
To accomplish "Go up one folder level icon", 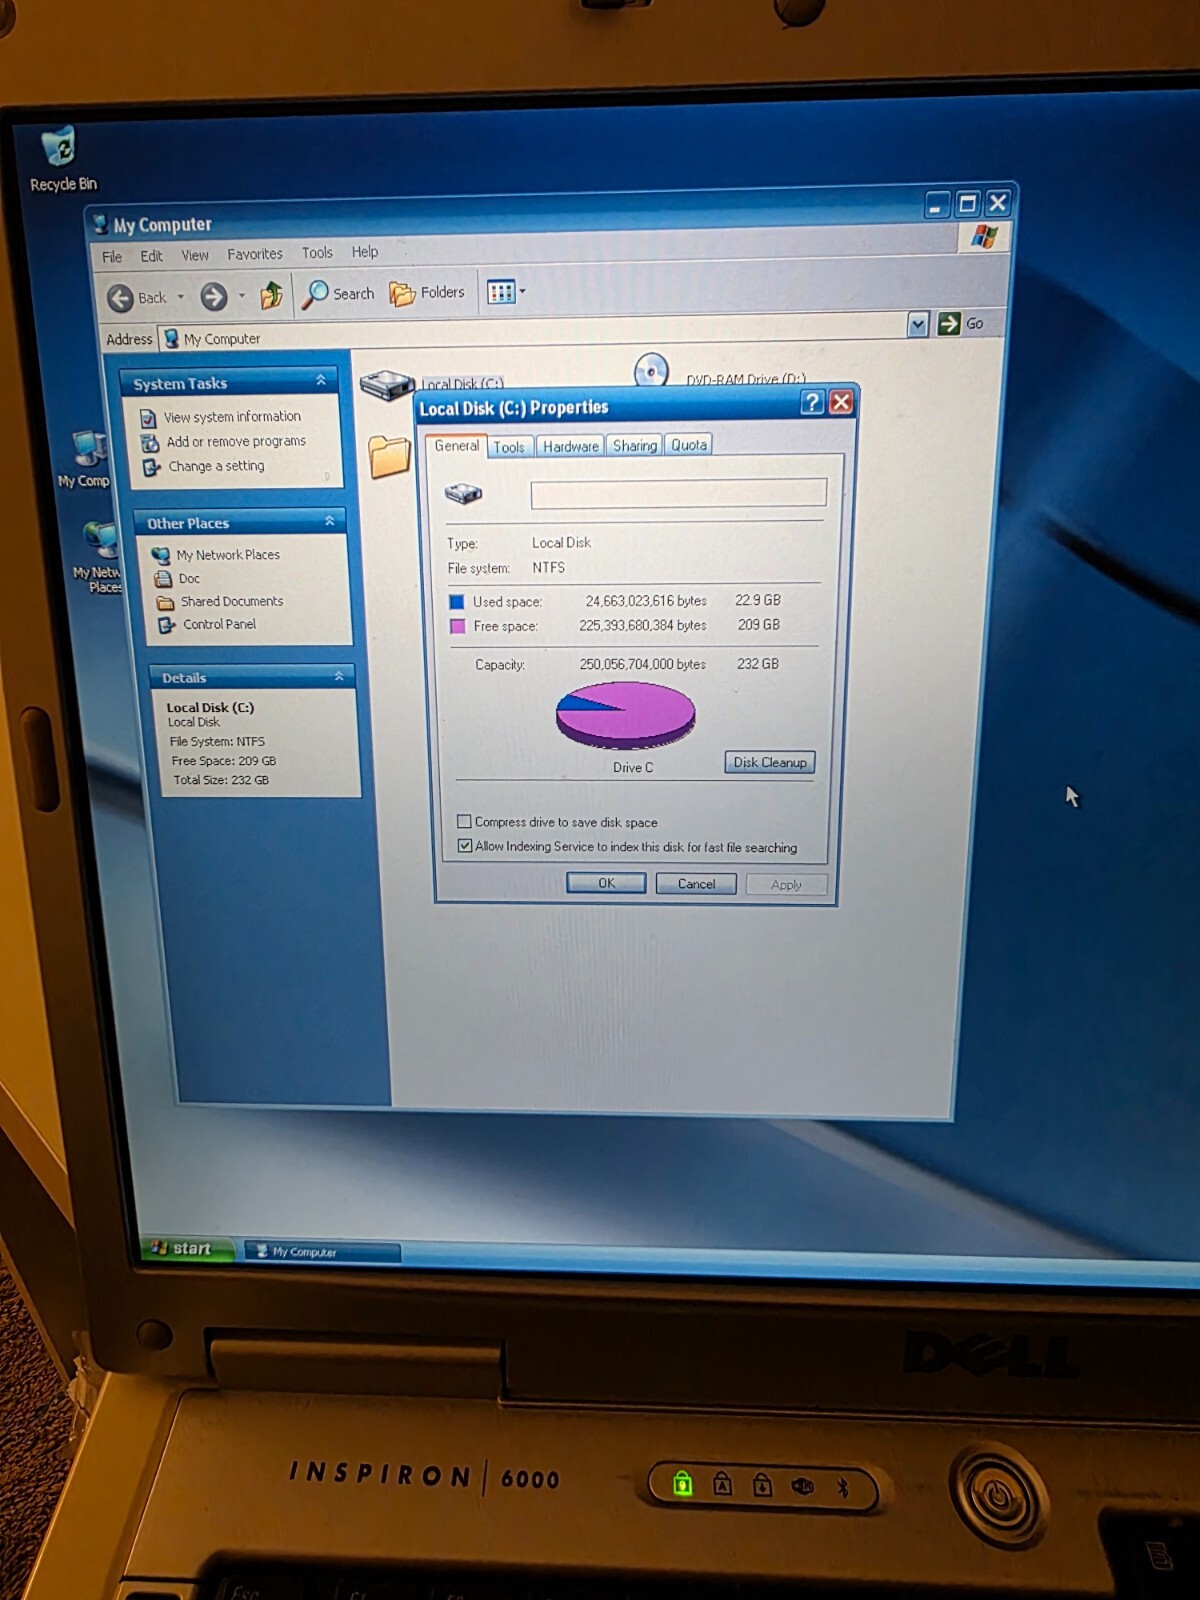I will click(271, 294).
